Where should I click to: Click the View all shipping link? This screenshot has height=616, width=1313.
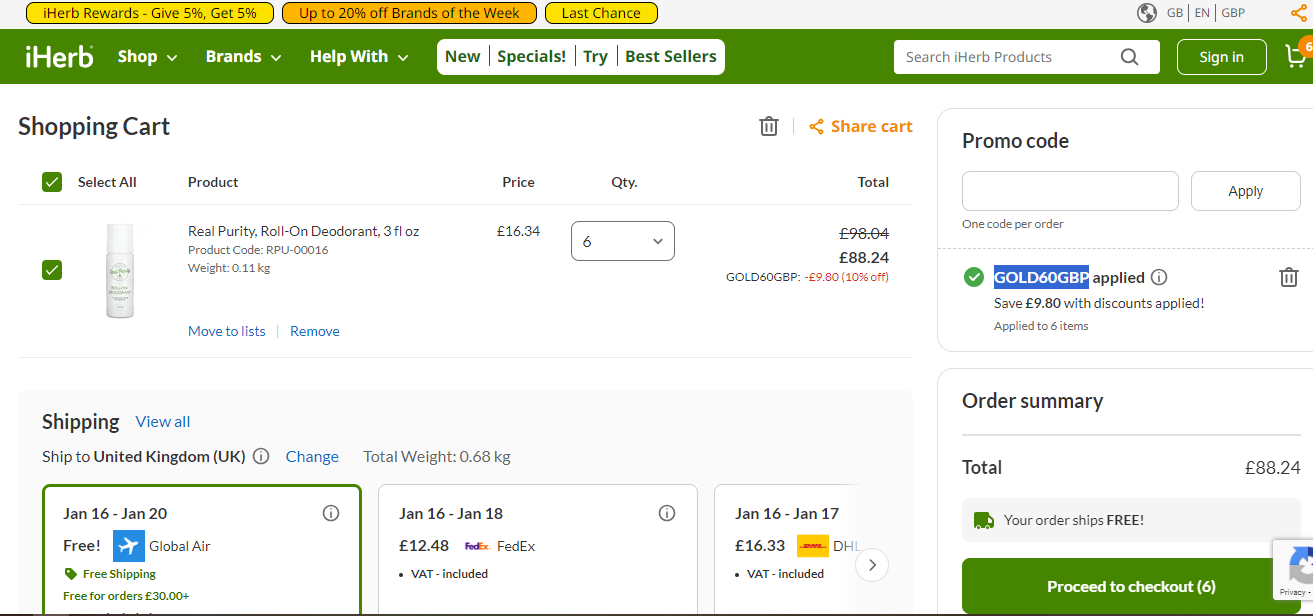click(x=163, y=422)
